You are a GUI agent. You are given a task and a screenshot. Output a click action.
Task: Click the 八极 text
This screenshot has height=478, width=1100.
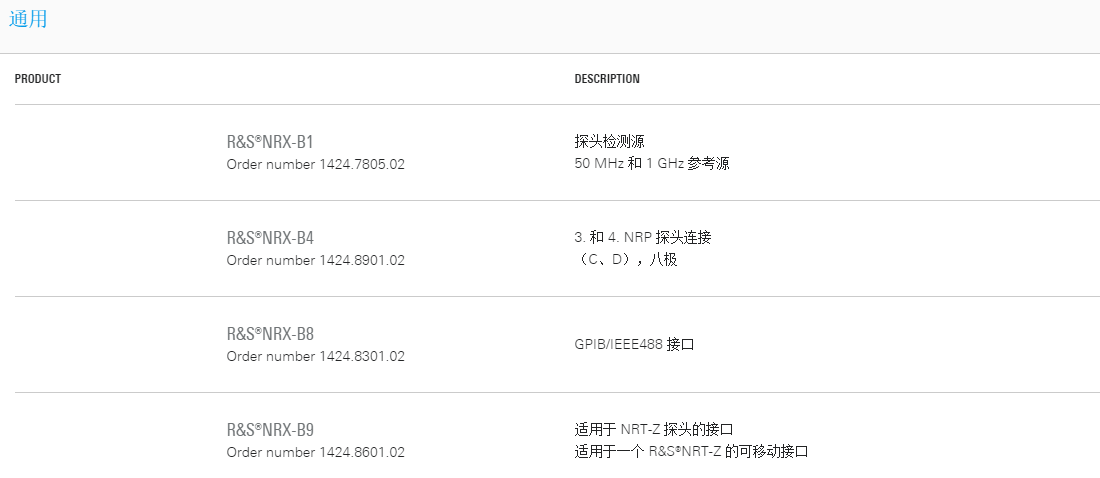click(663, 260)
